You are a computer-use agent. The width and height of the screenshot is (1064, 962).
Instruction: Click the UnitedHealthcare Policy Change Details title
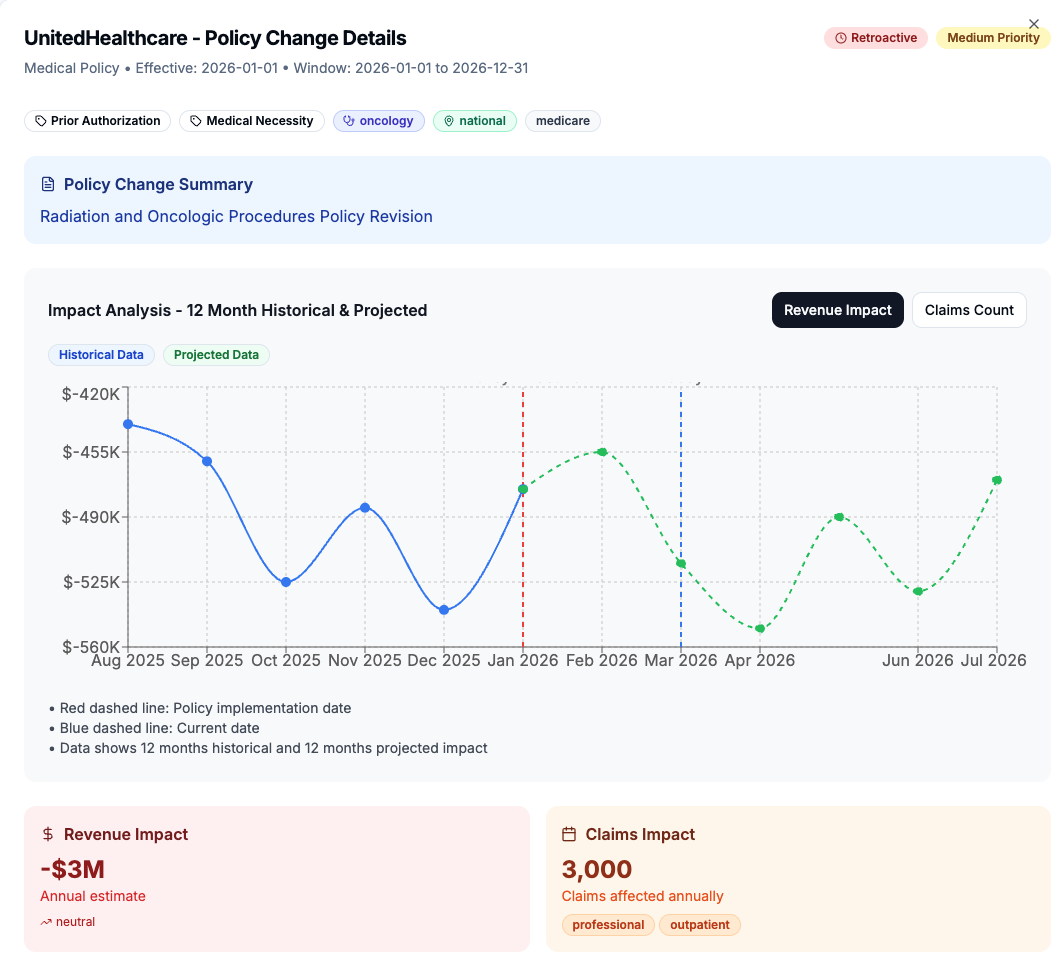click(215, 38)
